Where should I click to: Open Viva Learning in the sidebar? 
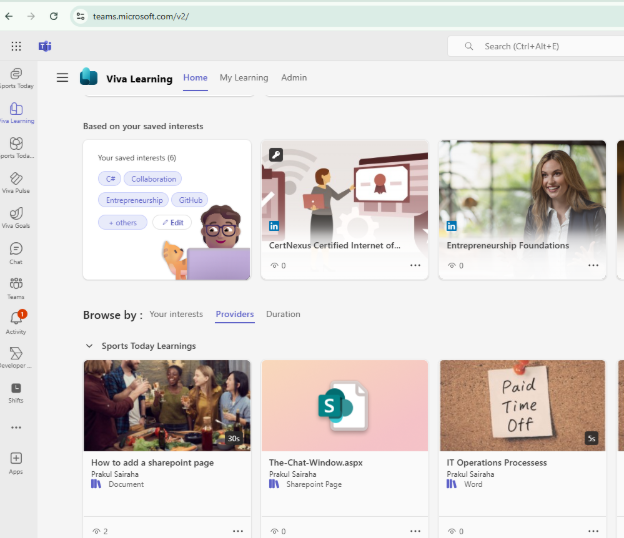click(16, 113)
